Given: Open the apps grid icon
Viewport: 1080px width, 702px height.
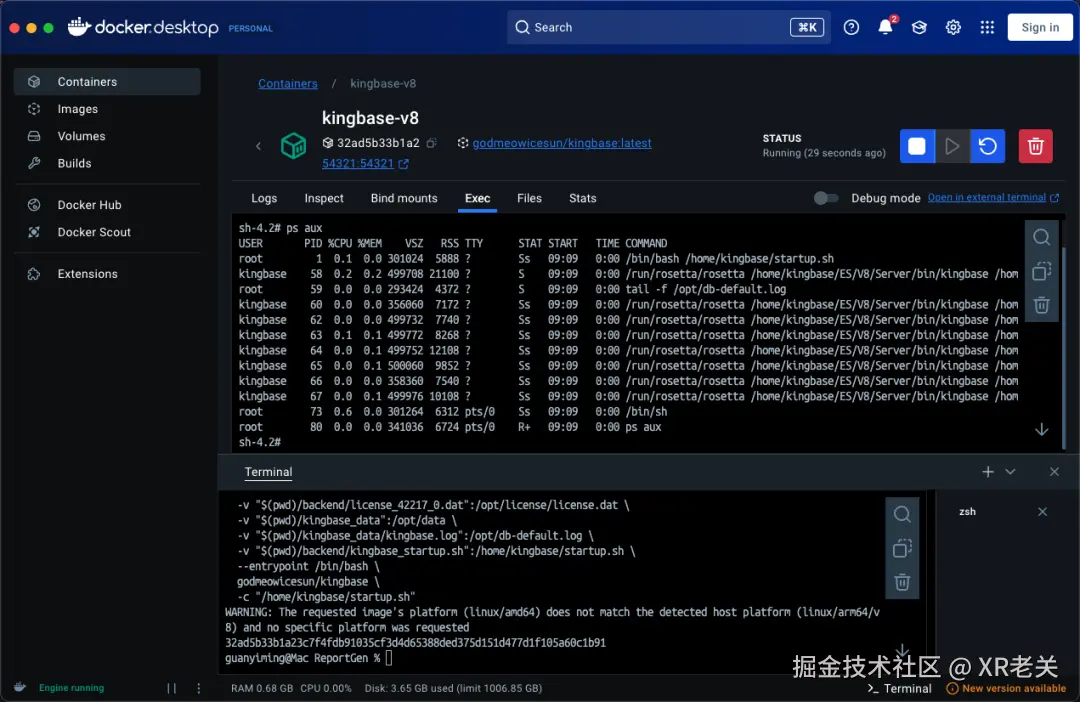Looking at the screenshot, I should [987, 28].
